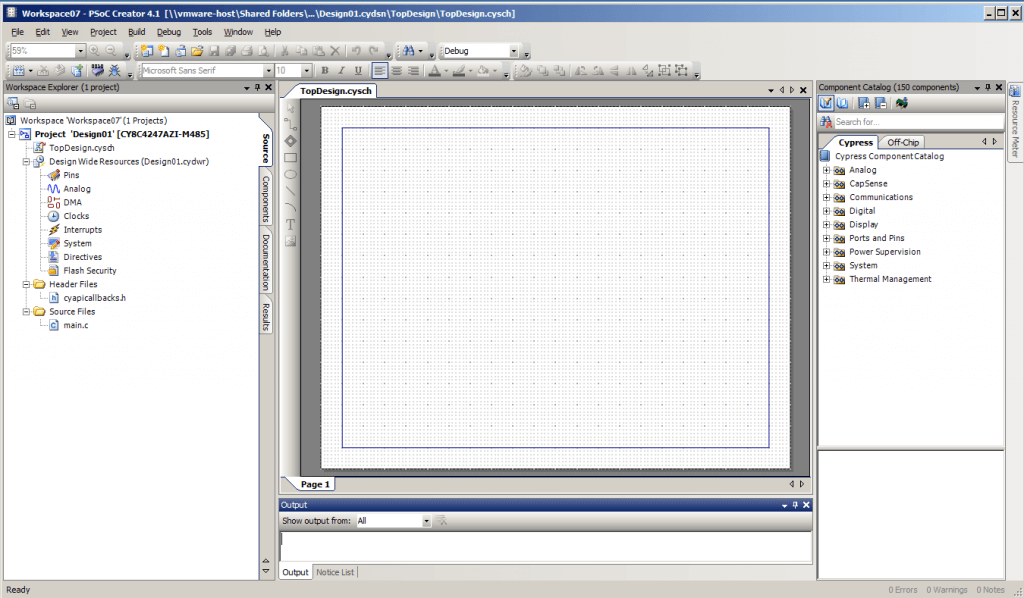Open the Tools menu
This screenshot has height=598, width=1024.
click(202, 32)
